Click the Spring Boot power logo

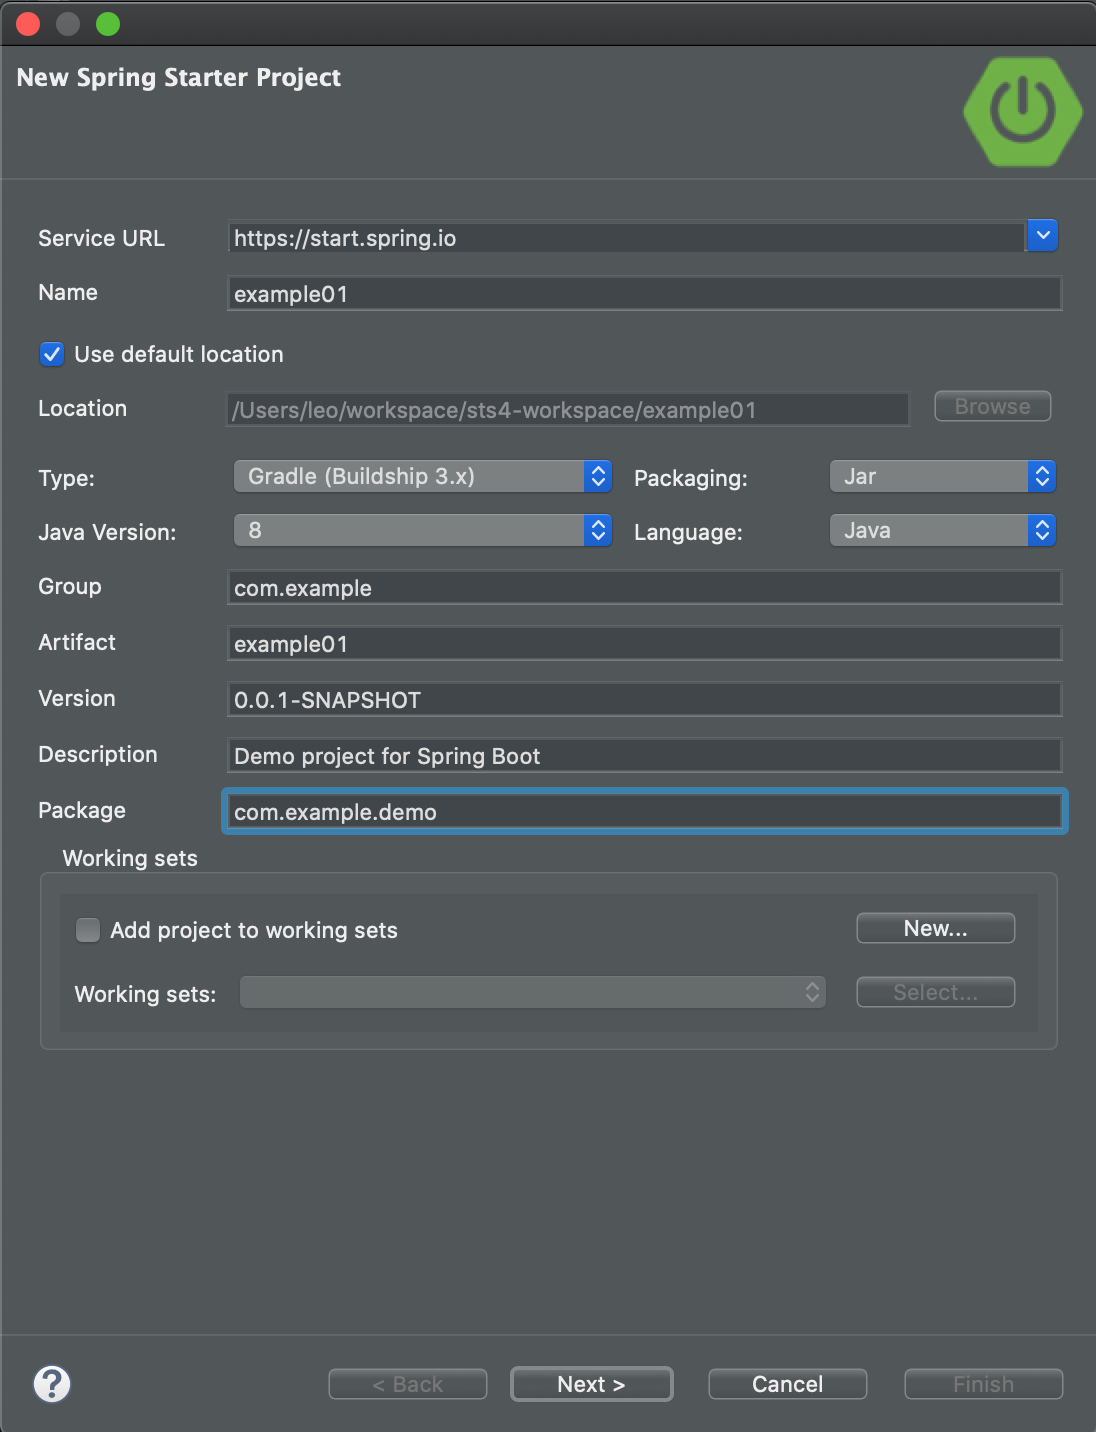point(1023,111)
